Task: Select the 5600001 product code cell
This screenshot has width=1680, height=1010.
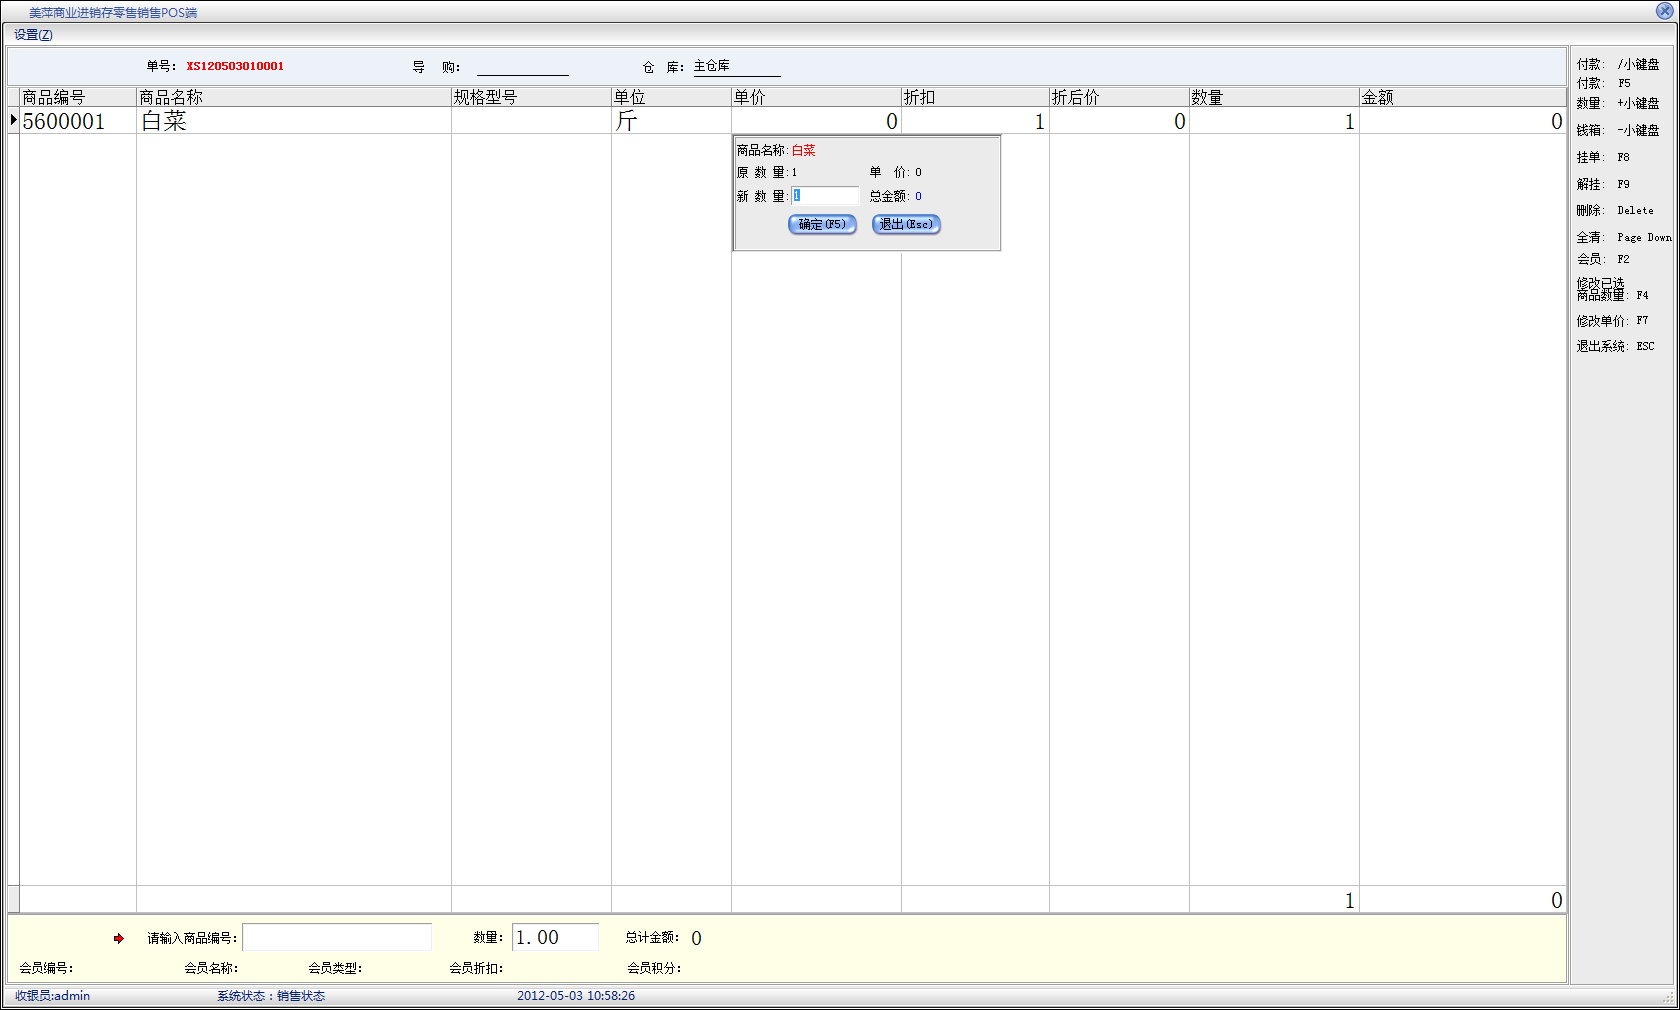Action: pyautogui.click(x=78, y=121)
